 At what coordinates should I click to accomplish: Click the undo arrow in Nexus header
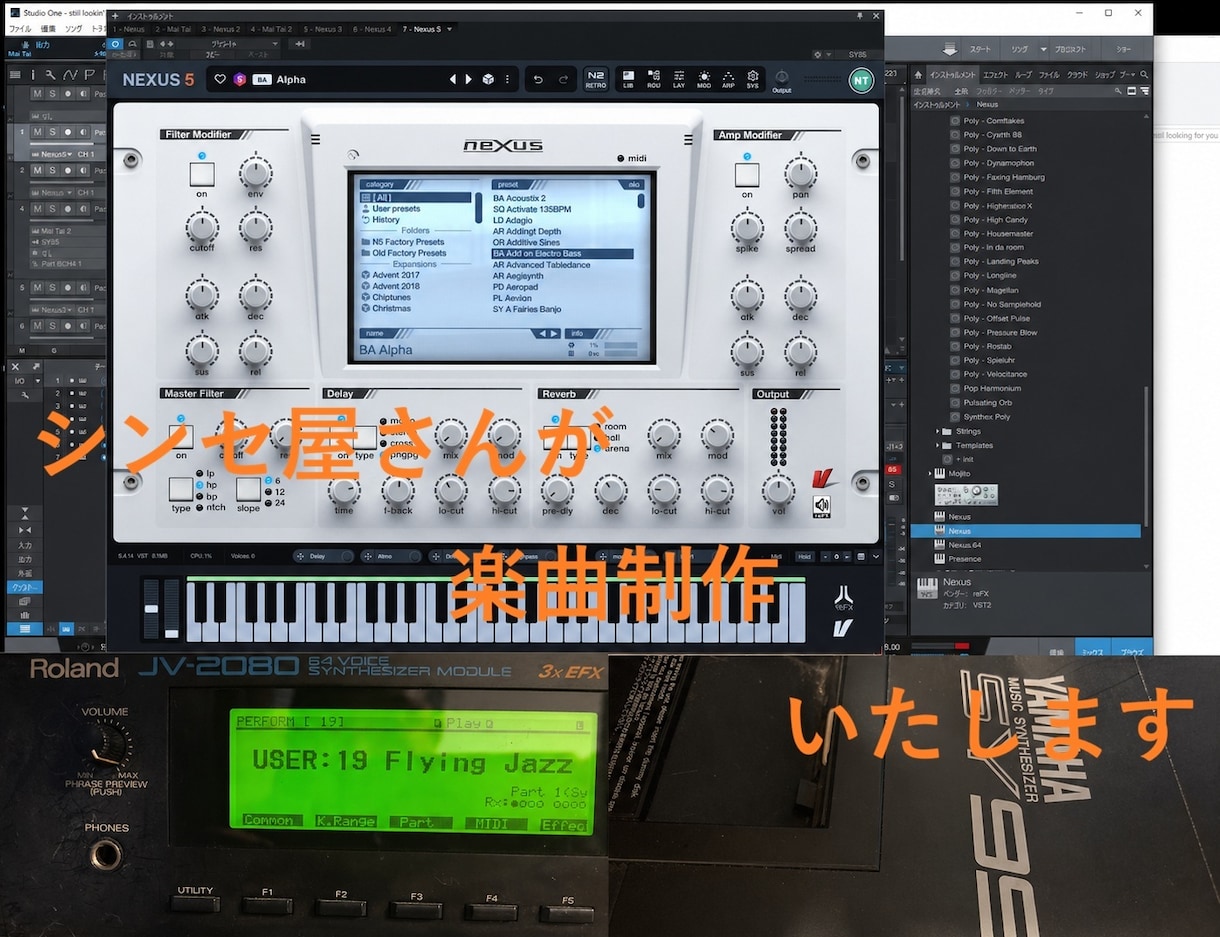[537, 79]
